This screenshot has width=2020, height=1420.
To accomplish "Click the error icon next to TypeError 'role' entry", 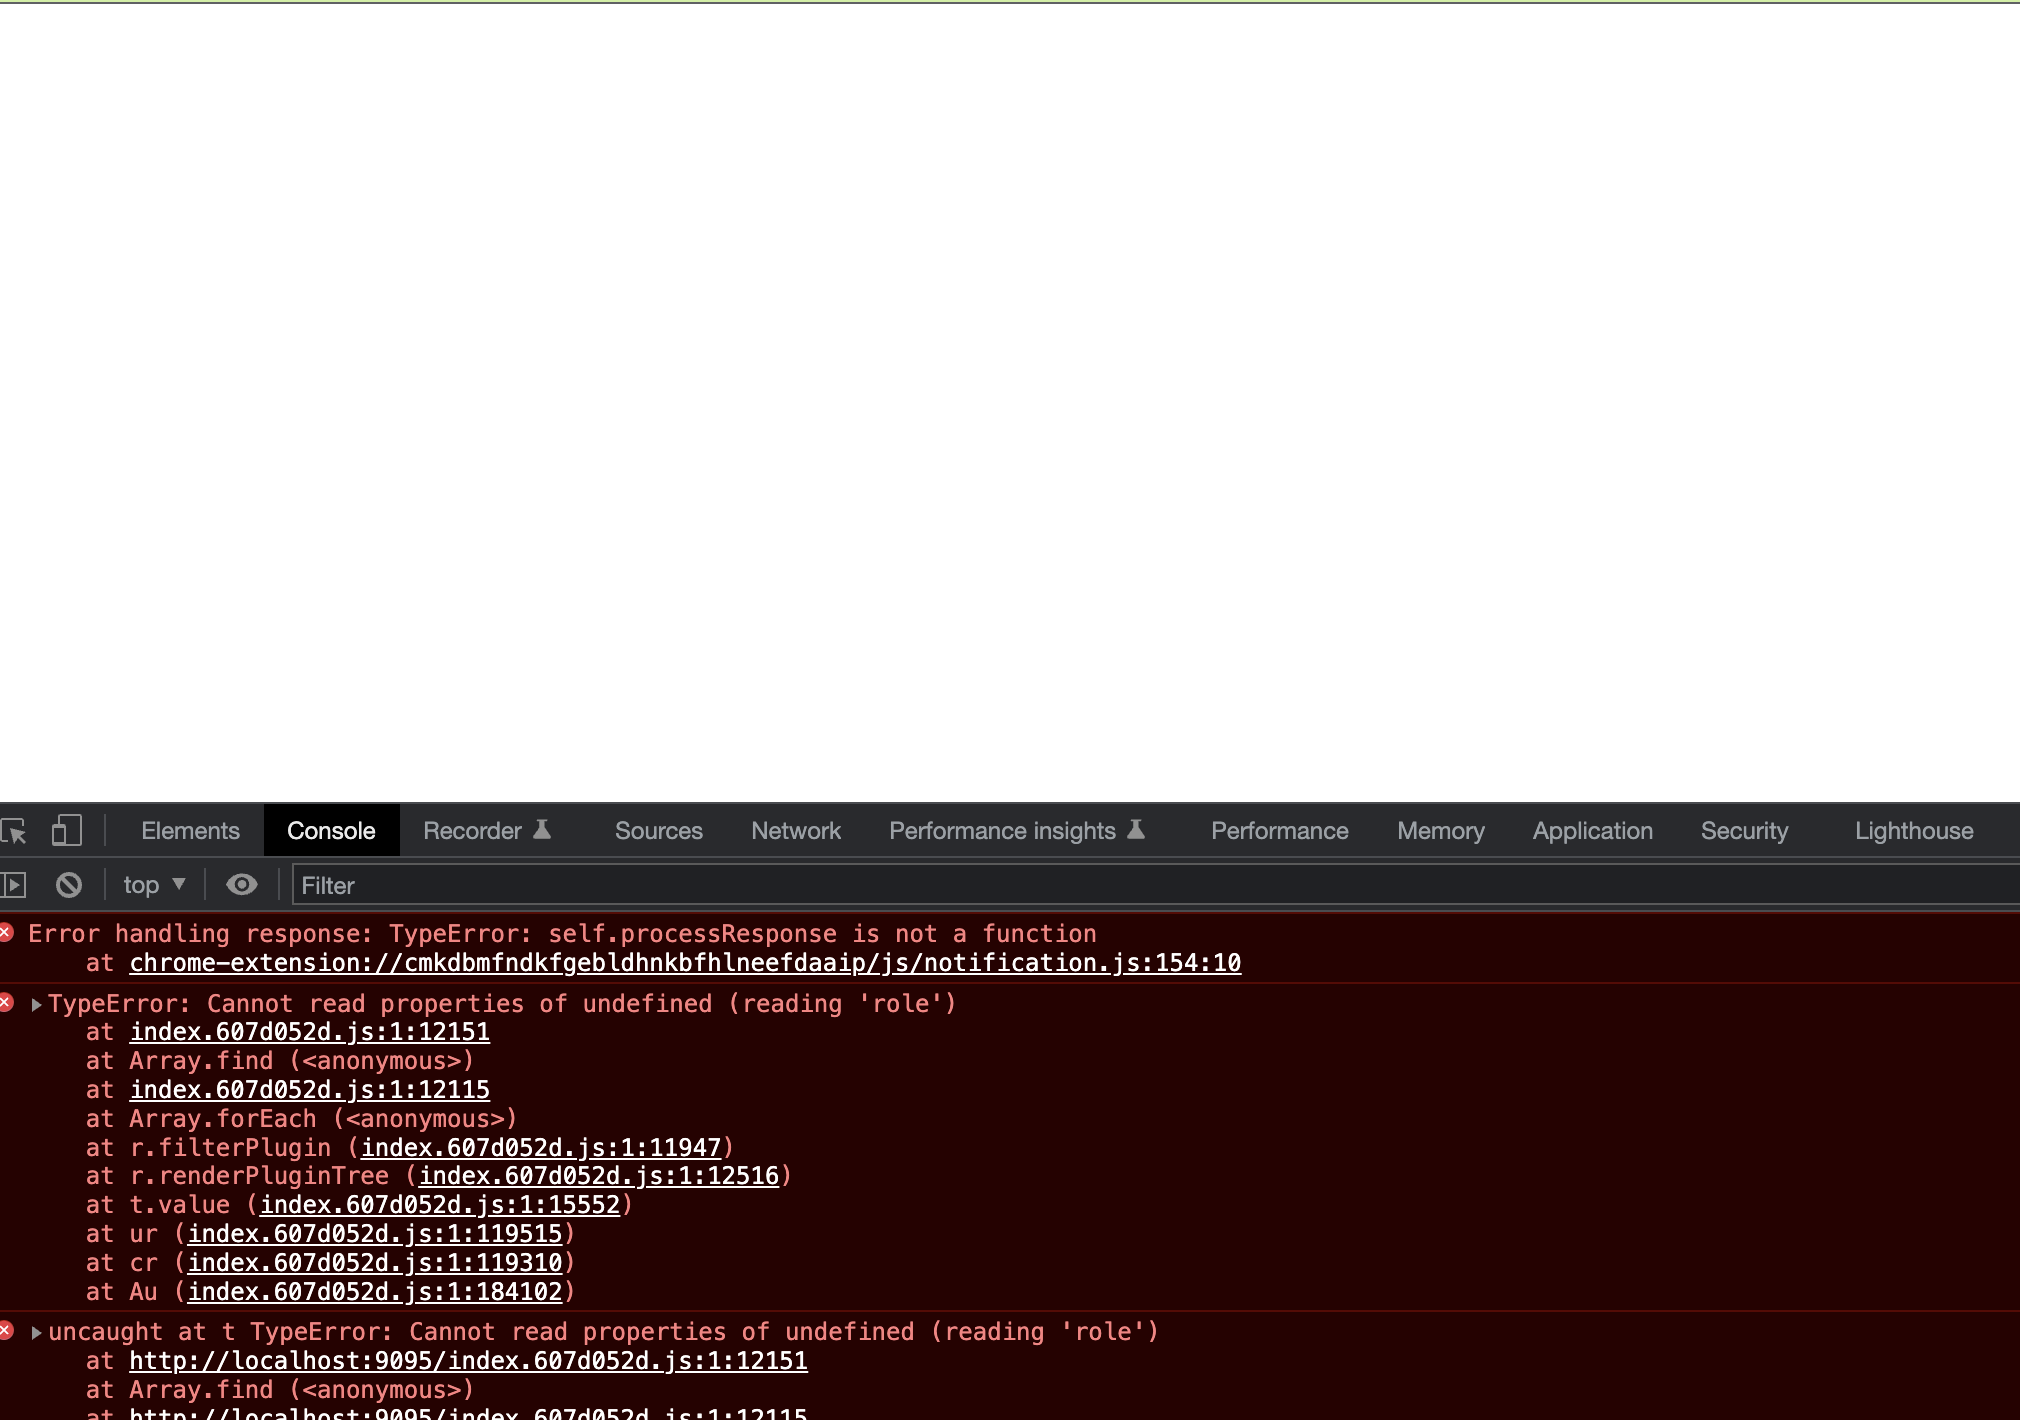I will (6, 1002).
